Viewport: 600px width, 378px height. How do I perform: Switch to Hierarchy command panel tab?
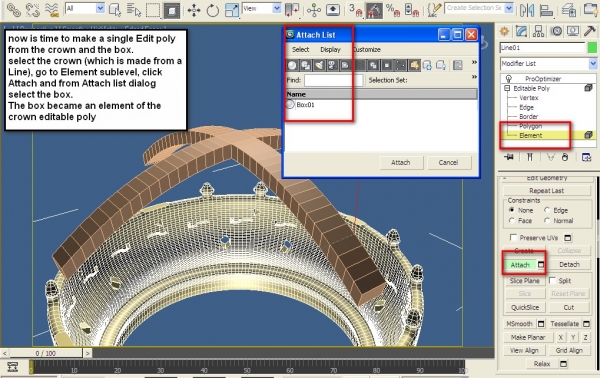(538, 31)
